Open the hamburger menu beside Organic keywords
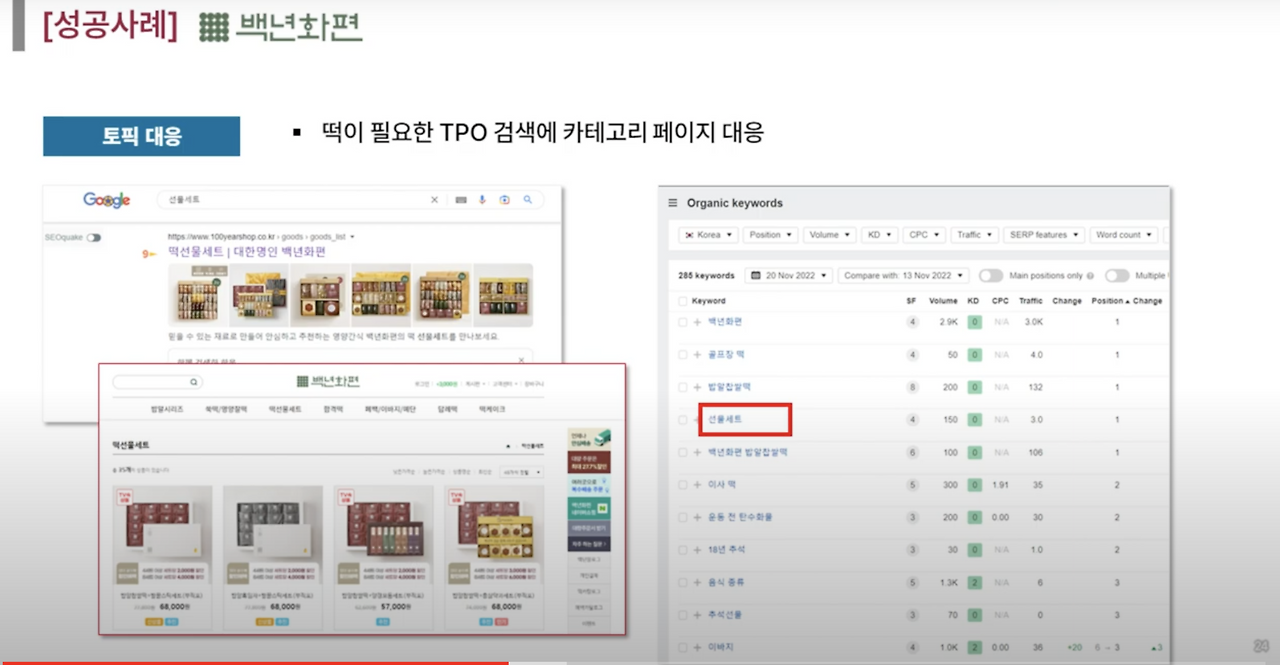 pos(673,203)
